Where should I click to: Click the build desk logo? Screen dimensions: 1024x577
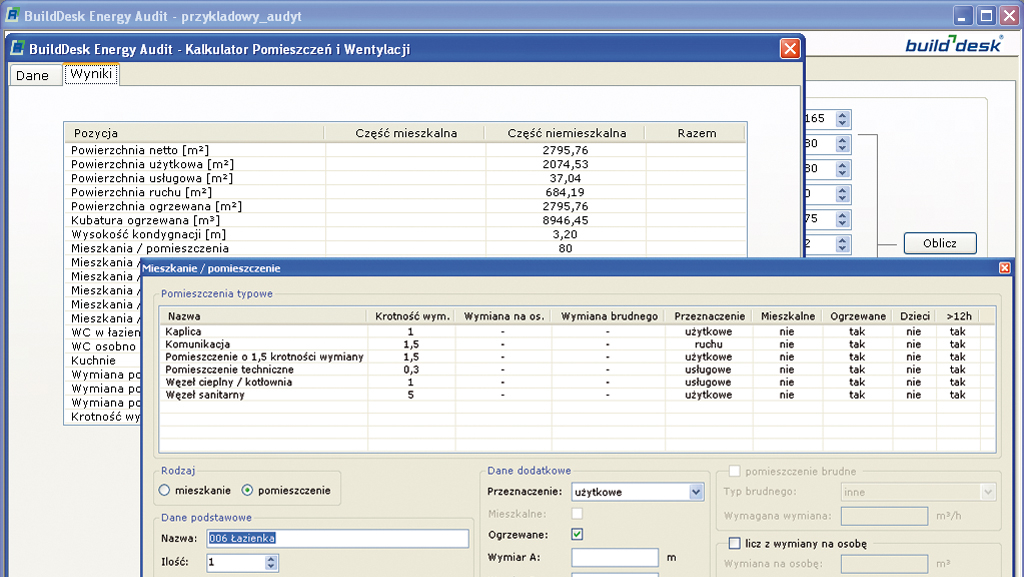[x=953, y=44]
